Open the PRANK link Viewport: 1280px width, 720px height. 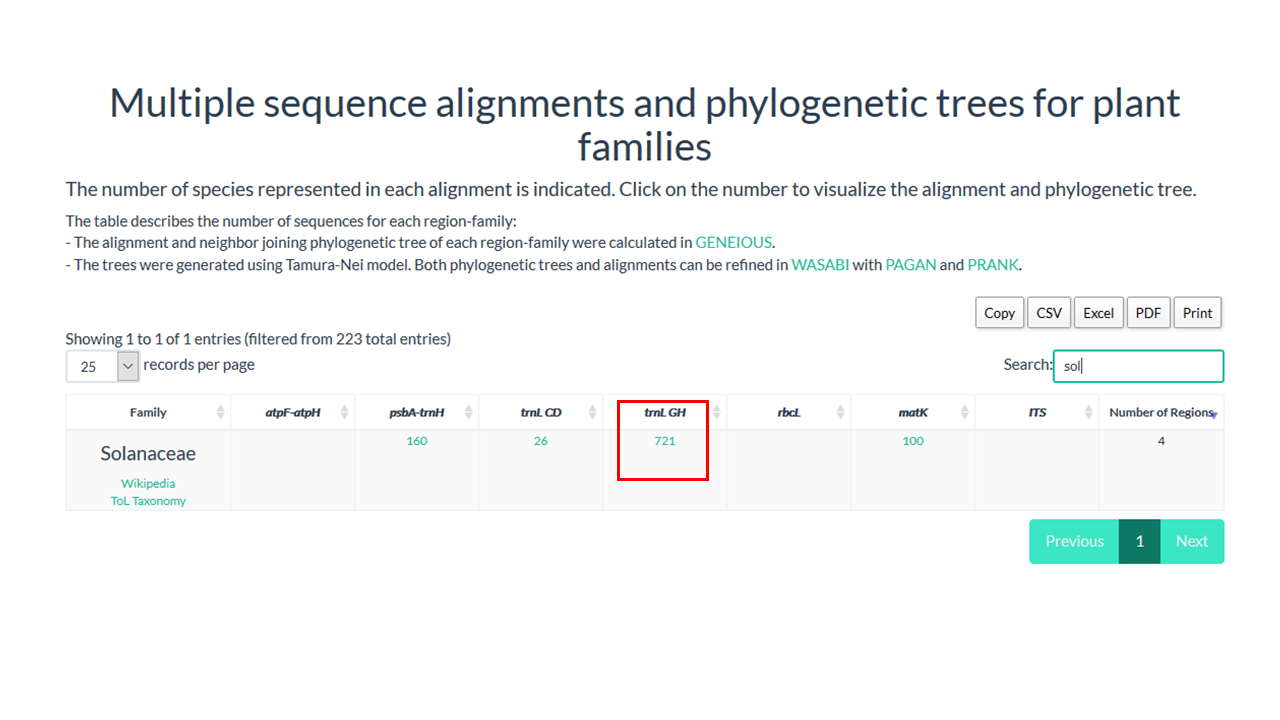pyautogui.click(x=992, y=265)
